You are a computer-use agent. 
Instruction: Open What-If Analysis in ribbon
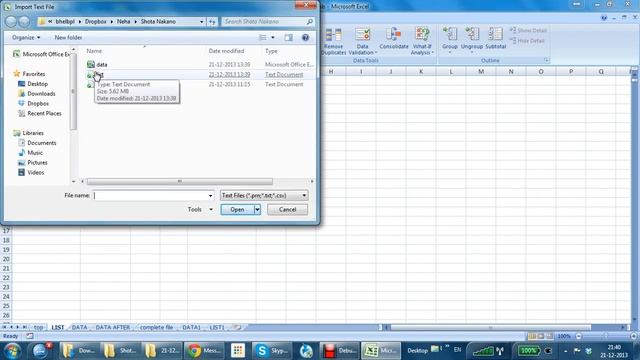point(422,41)
